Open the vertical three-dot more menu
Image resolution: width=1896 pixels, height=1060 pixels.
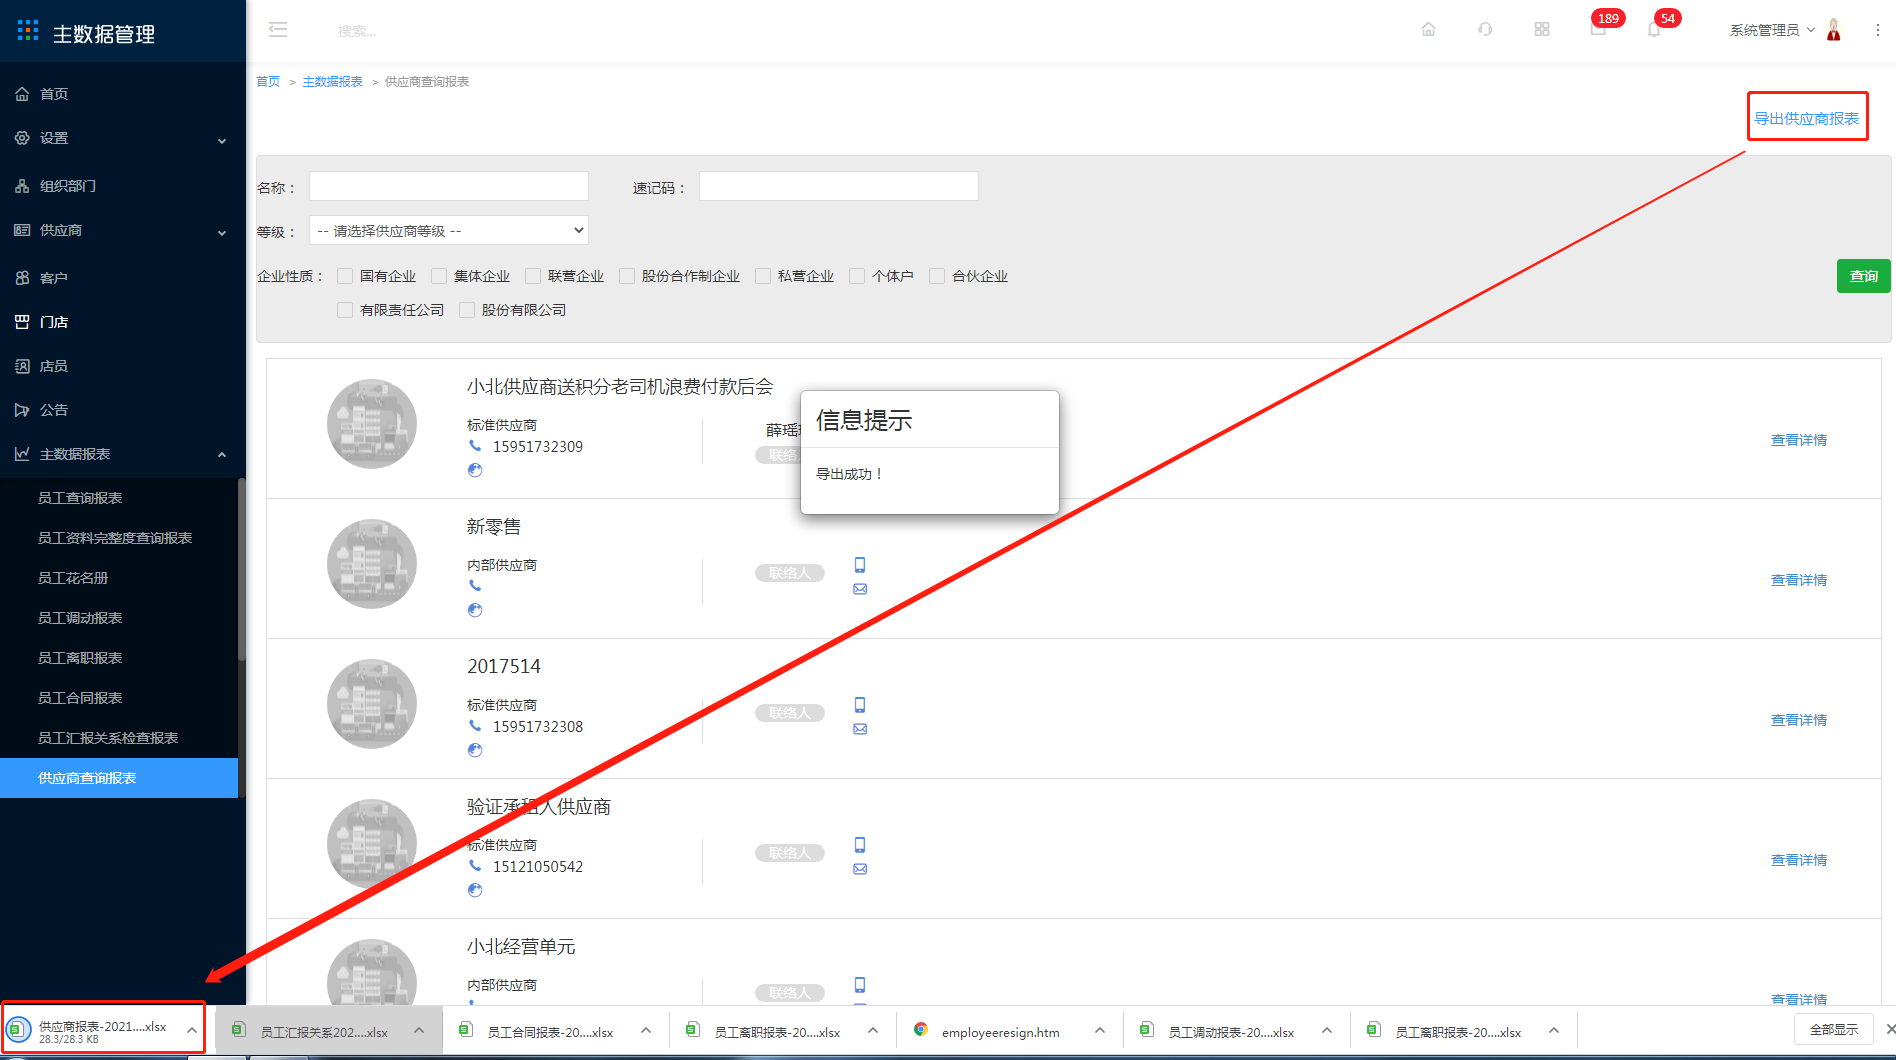(x=1877, y=30)
